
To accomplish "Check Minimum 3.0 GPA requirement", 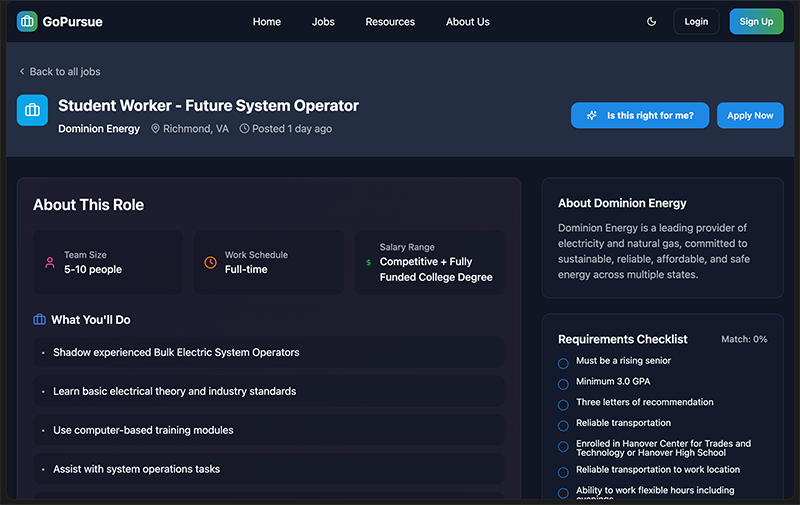I will 563,384.
